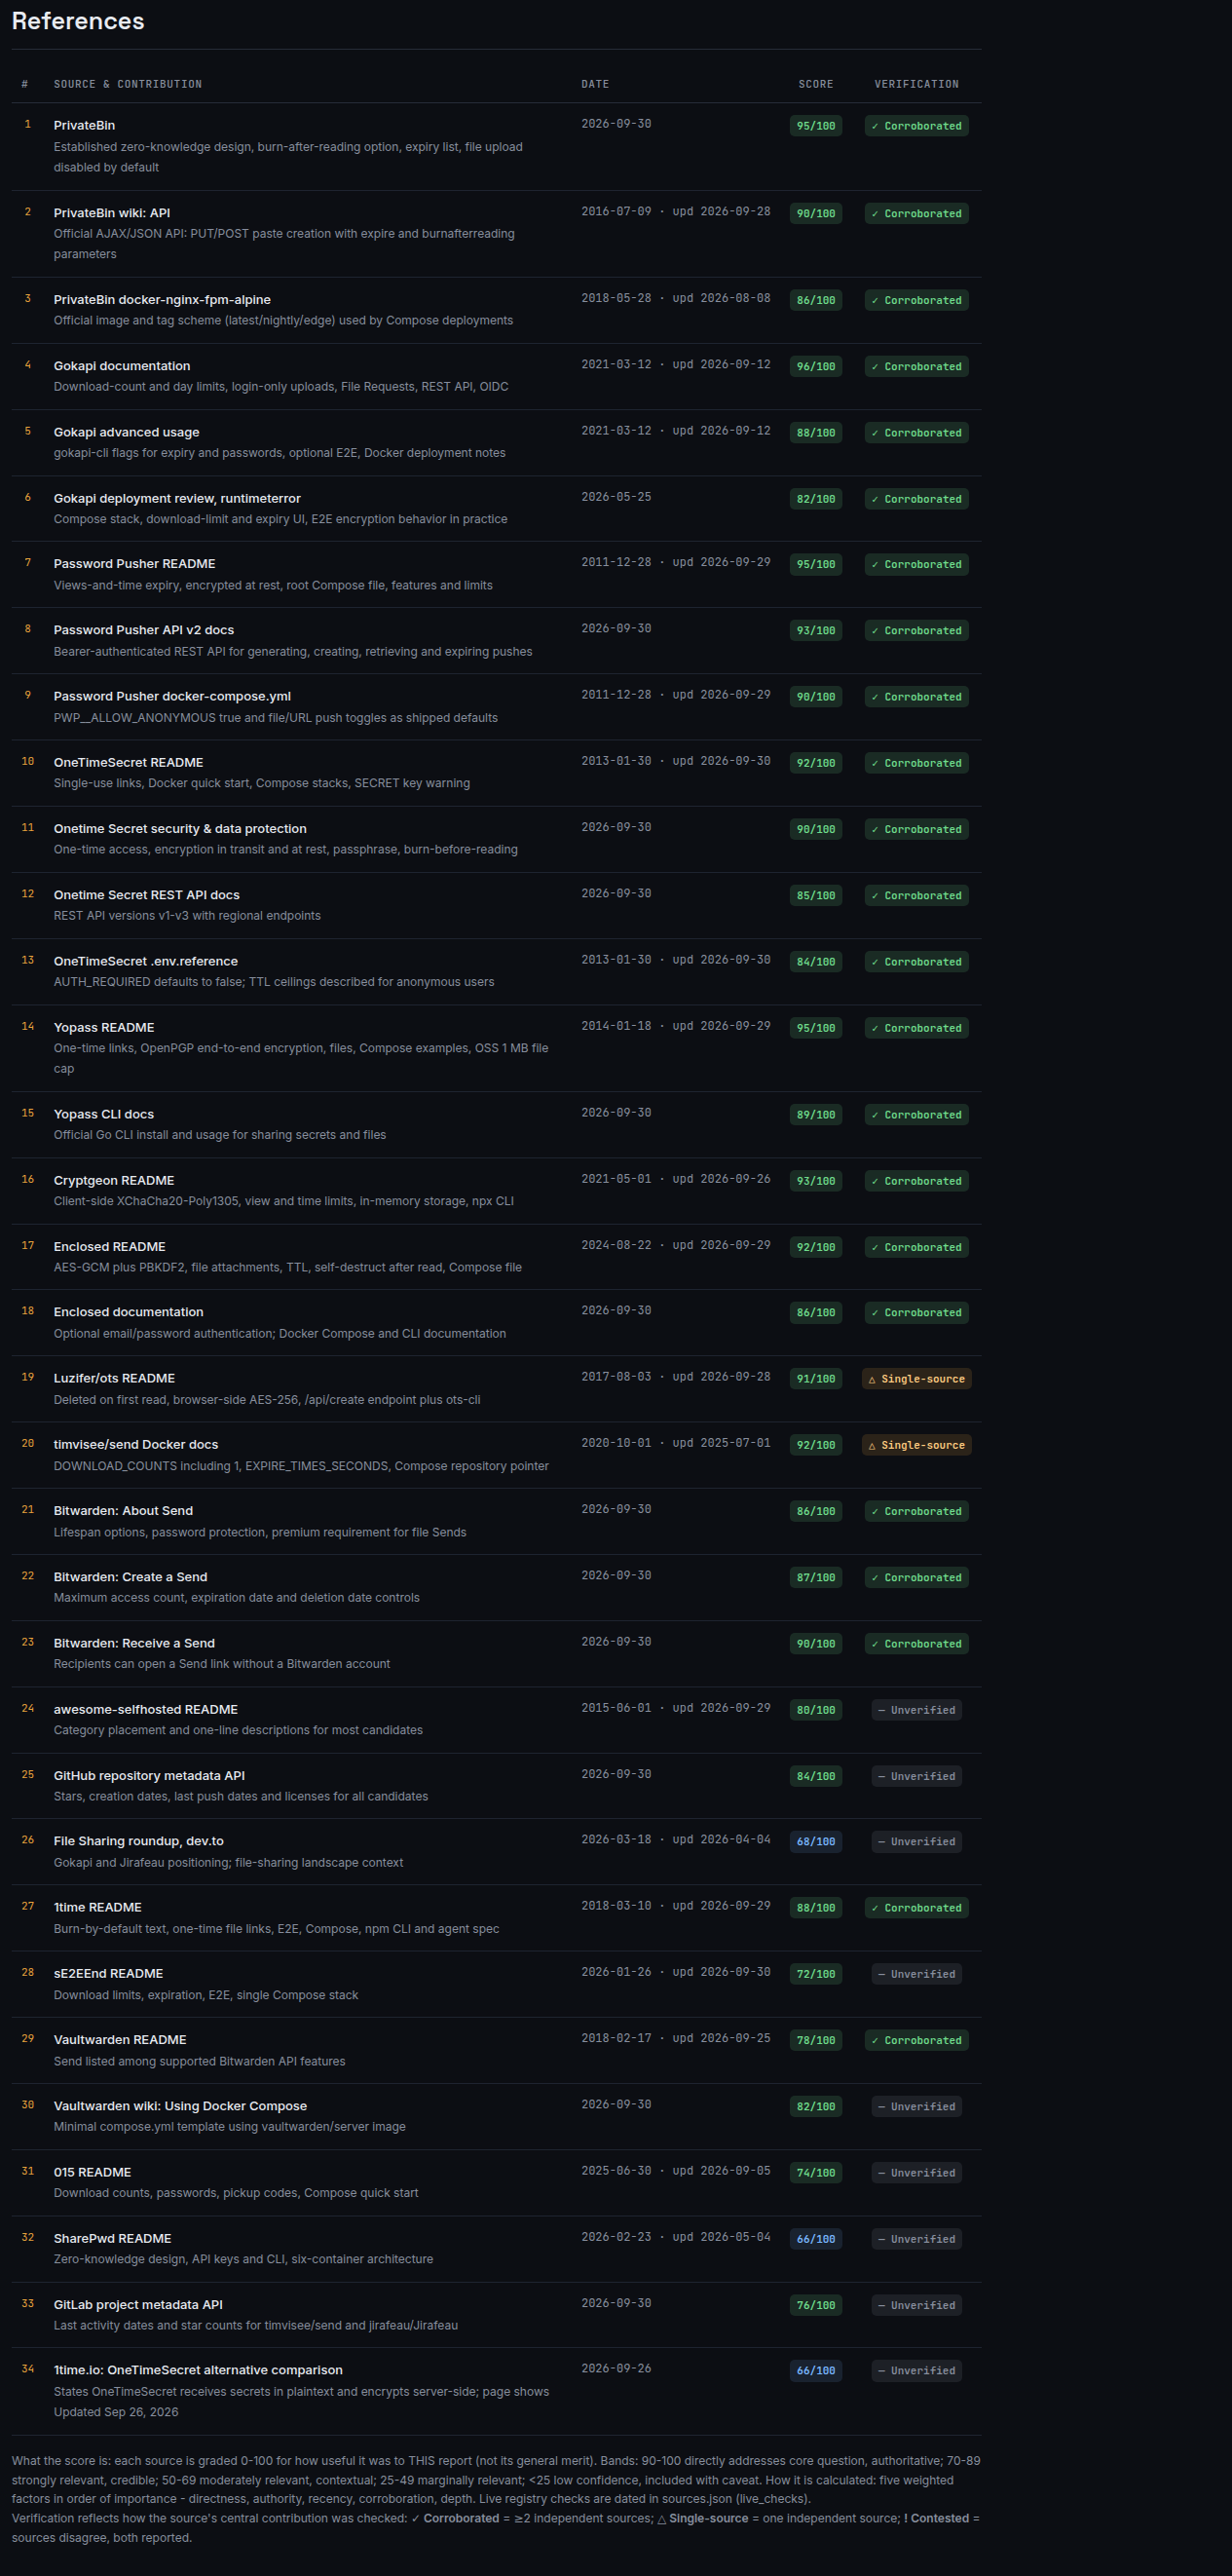Click the 72/100 score for sE2EEnd README
Image resolution: width=1232 pixels, height=2576 pixels.
pyautogui.click(x=816, y=1974)
